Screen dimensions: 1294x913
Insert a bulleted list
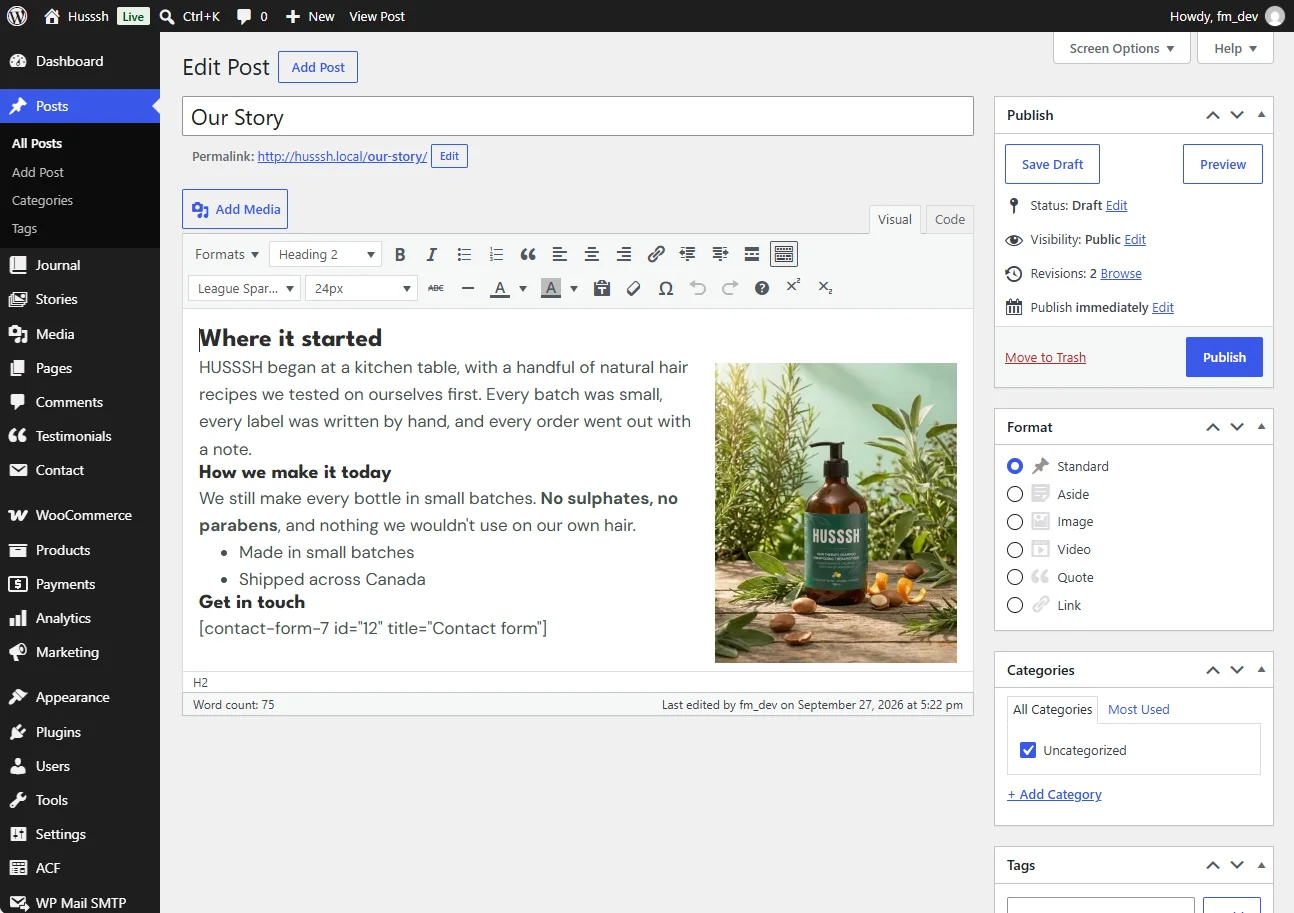(464, 255)
